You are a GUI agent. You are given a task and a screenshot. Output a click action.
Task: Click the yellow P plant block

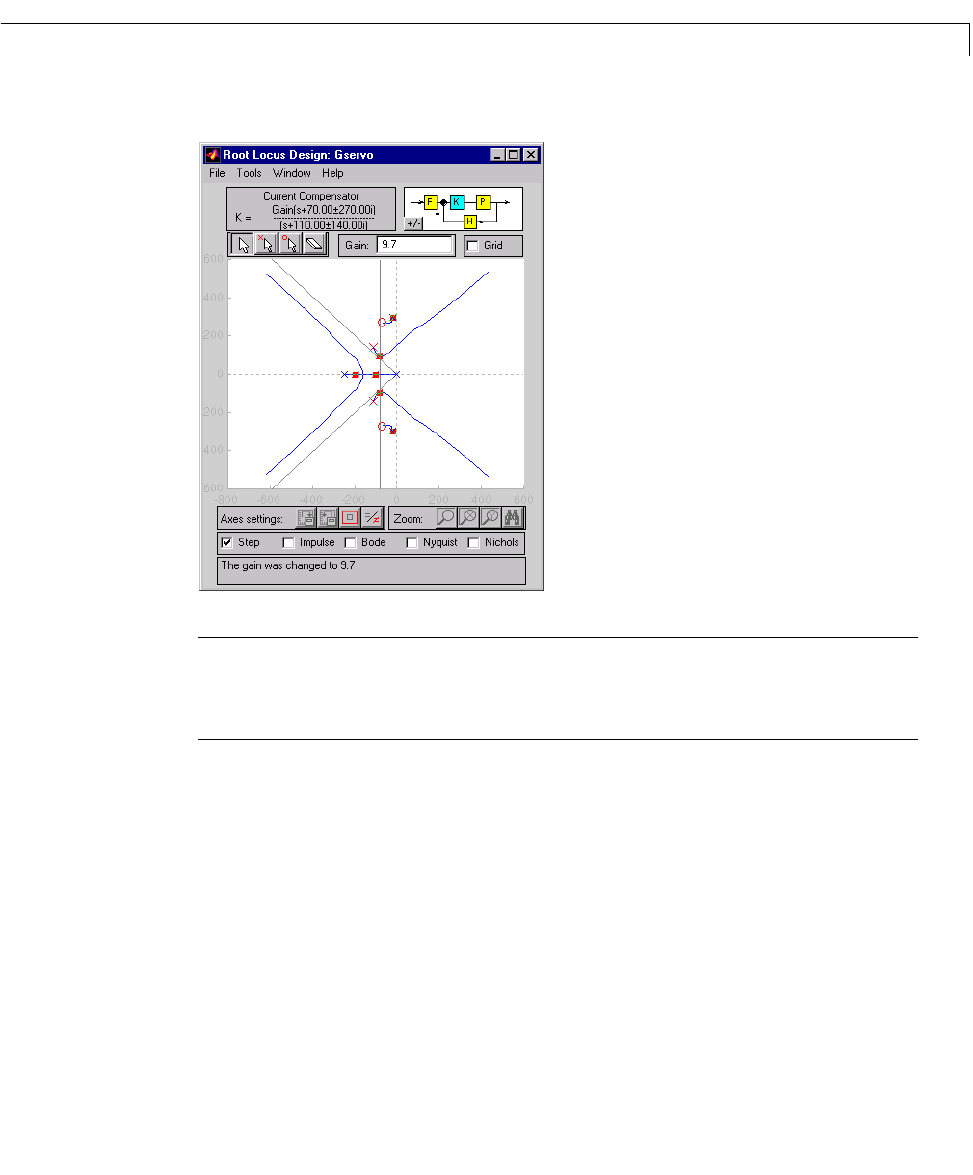pos(483,202)
